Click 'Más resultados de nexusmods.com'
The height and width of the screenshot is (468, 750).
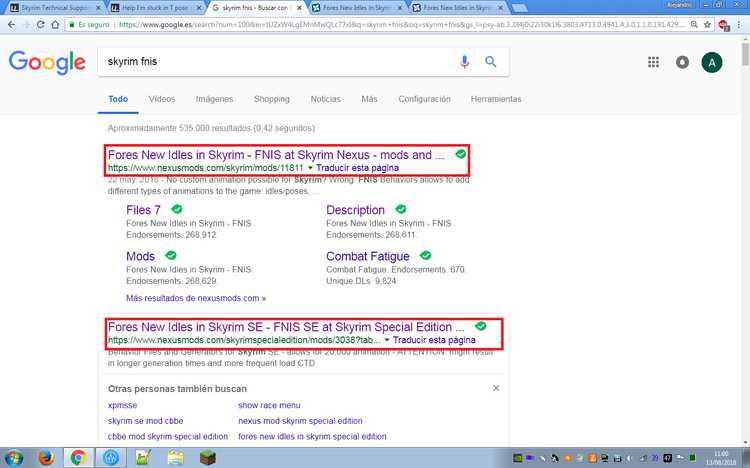pos(196,298)
